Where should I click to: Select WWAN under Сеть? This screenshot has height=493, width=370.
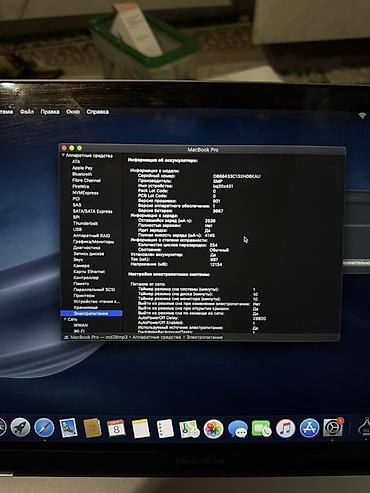[81, 325]
